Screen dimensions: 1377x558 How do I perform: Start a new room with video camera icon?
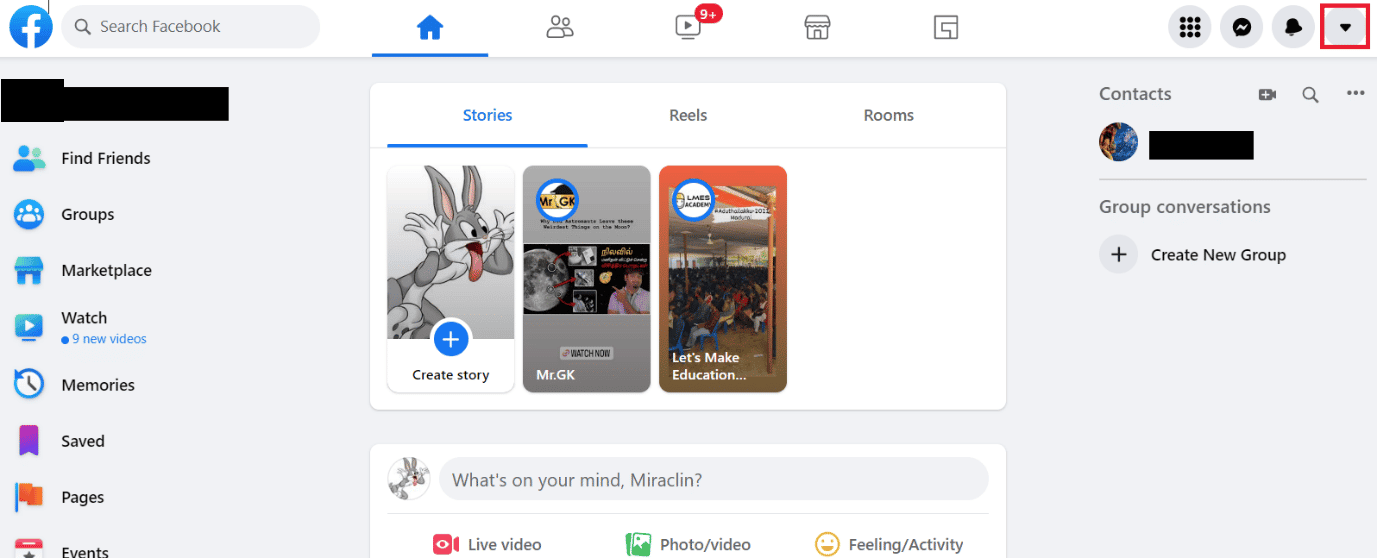pyautogui.click(x=1267, y=94)
